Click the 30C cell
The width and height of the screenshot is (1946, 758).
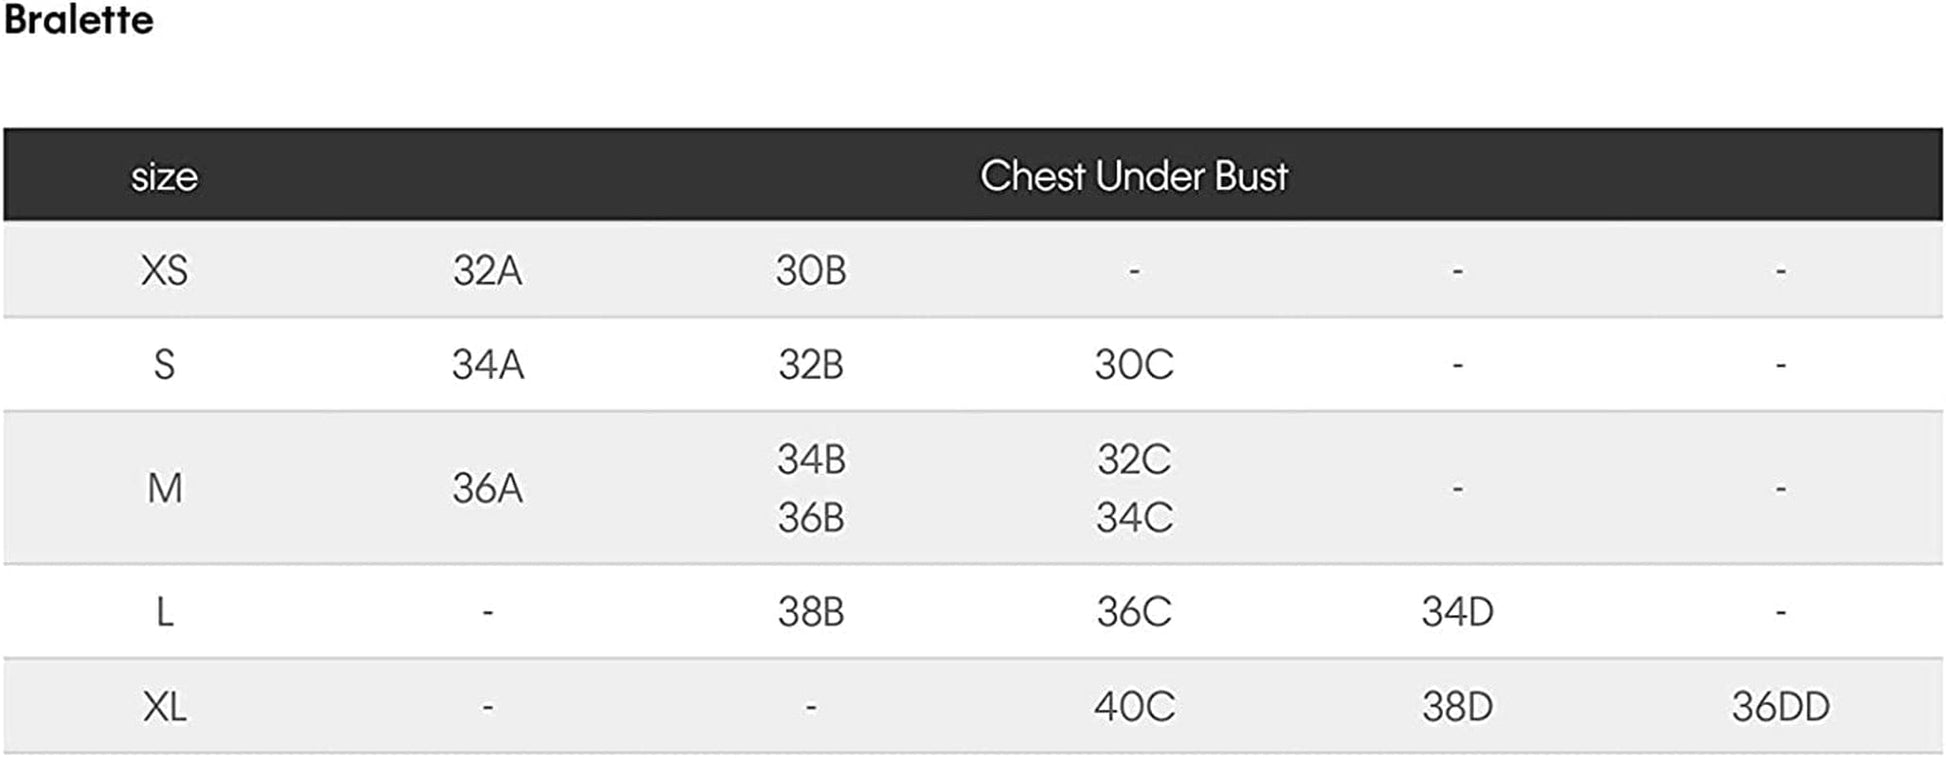tap(1133, 364)
